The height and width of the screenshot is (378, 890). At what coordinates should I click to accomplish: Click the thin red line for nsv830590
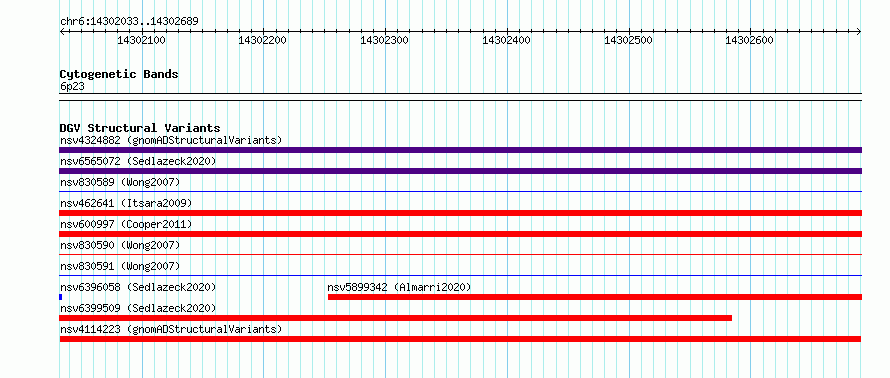pyautogui.click(x=460, y=255)
